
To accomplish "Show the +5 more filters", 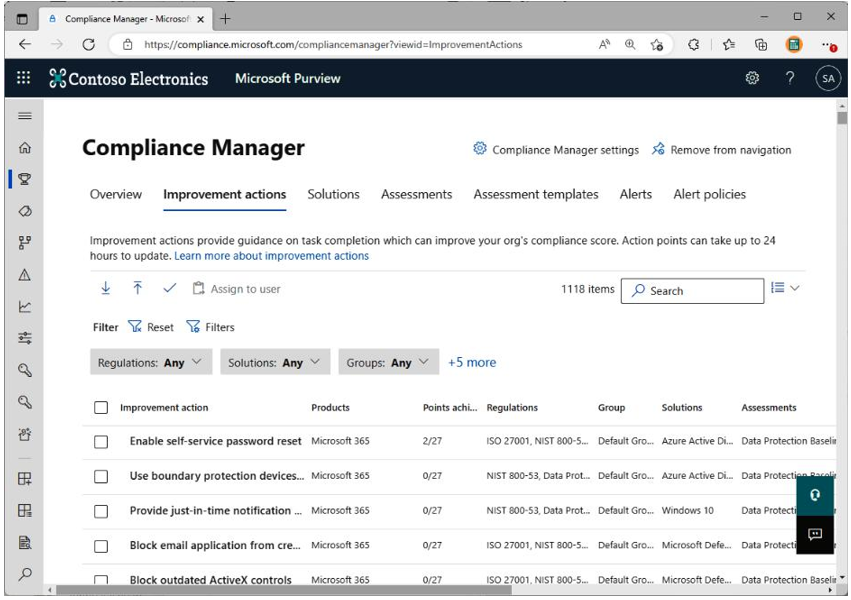I will click(472, 362).
